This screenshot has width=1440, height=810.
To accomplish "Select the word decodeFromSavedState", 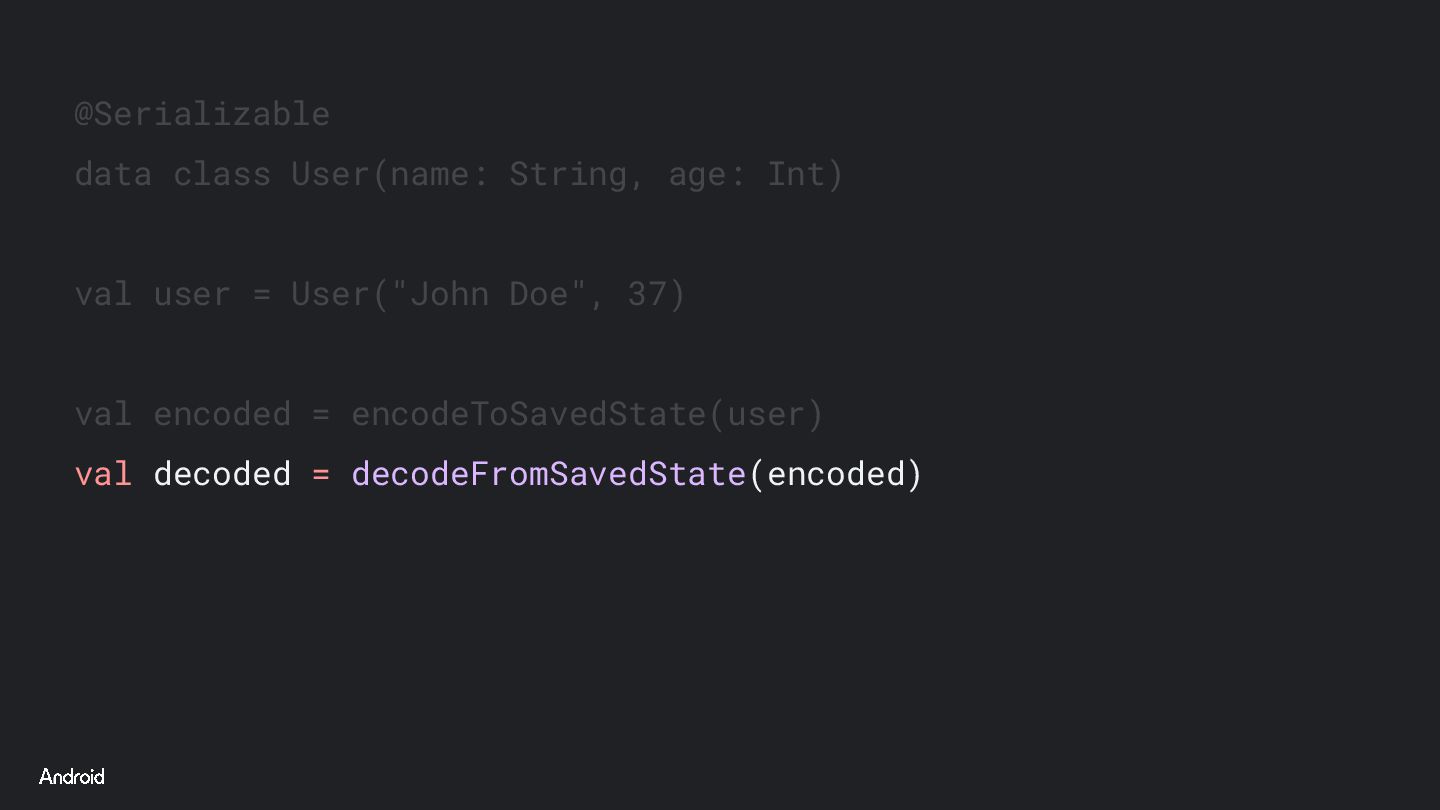I will tap(549, 474).
